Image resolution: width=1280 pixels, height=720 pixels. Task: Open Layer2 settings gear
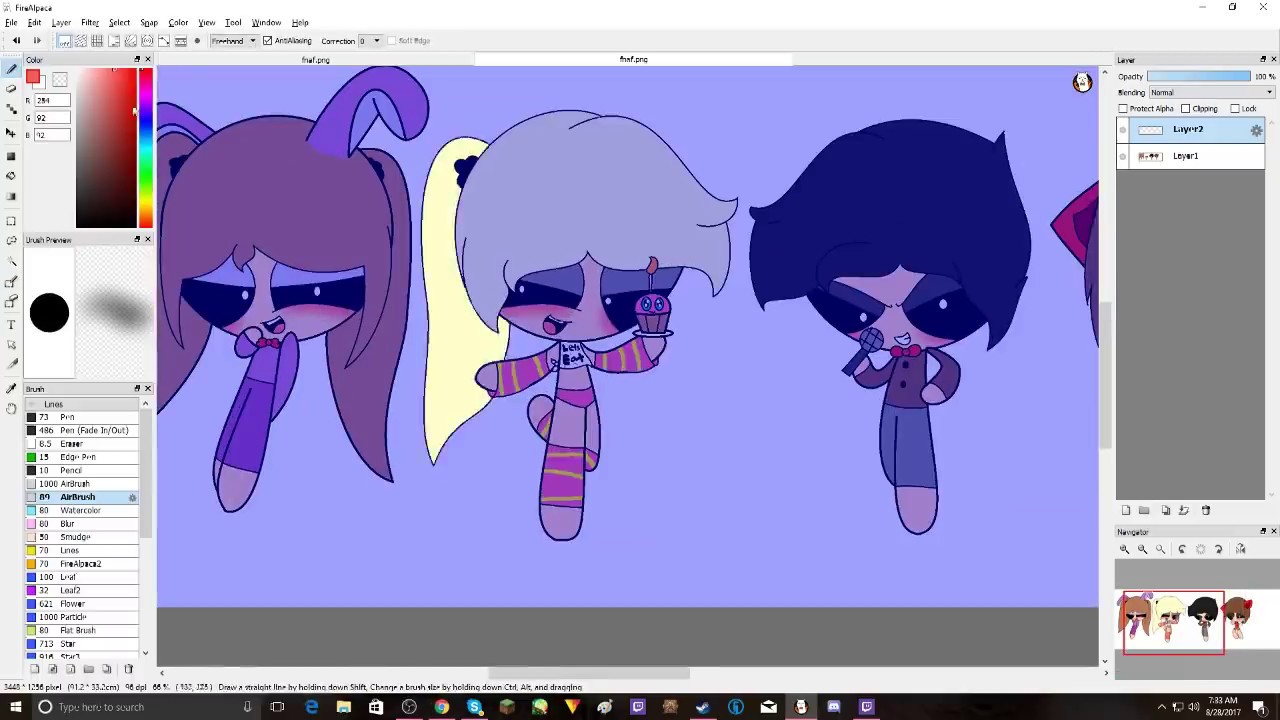click(x=1256, y=130)
